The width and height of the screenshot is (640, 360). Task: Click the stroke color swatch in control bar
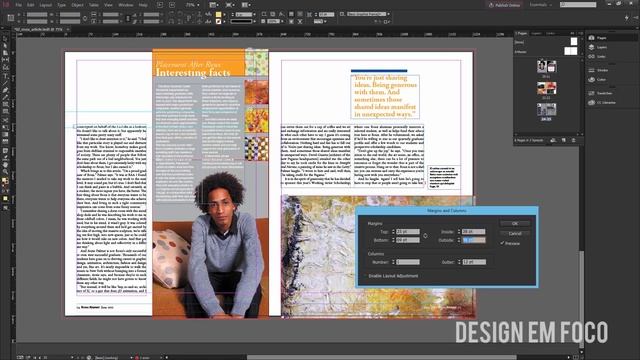(x=218, y=21)
